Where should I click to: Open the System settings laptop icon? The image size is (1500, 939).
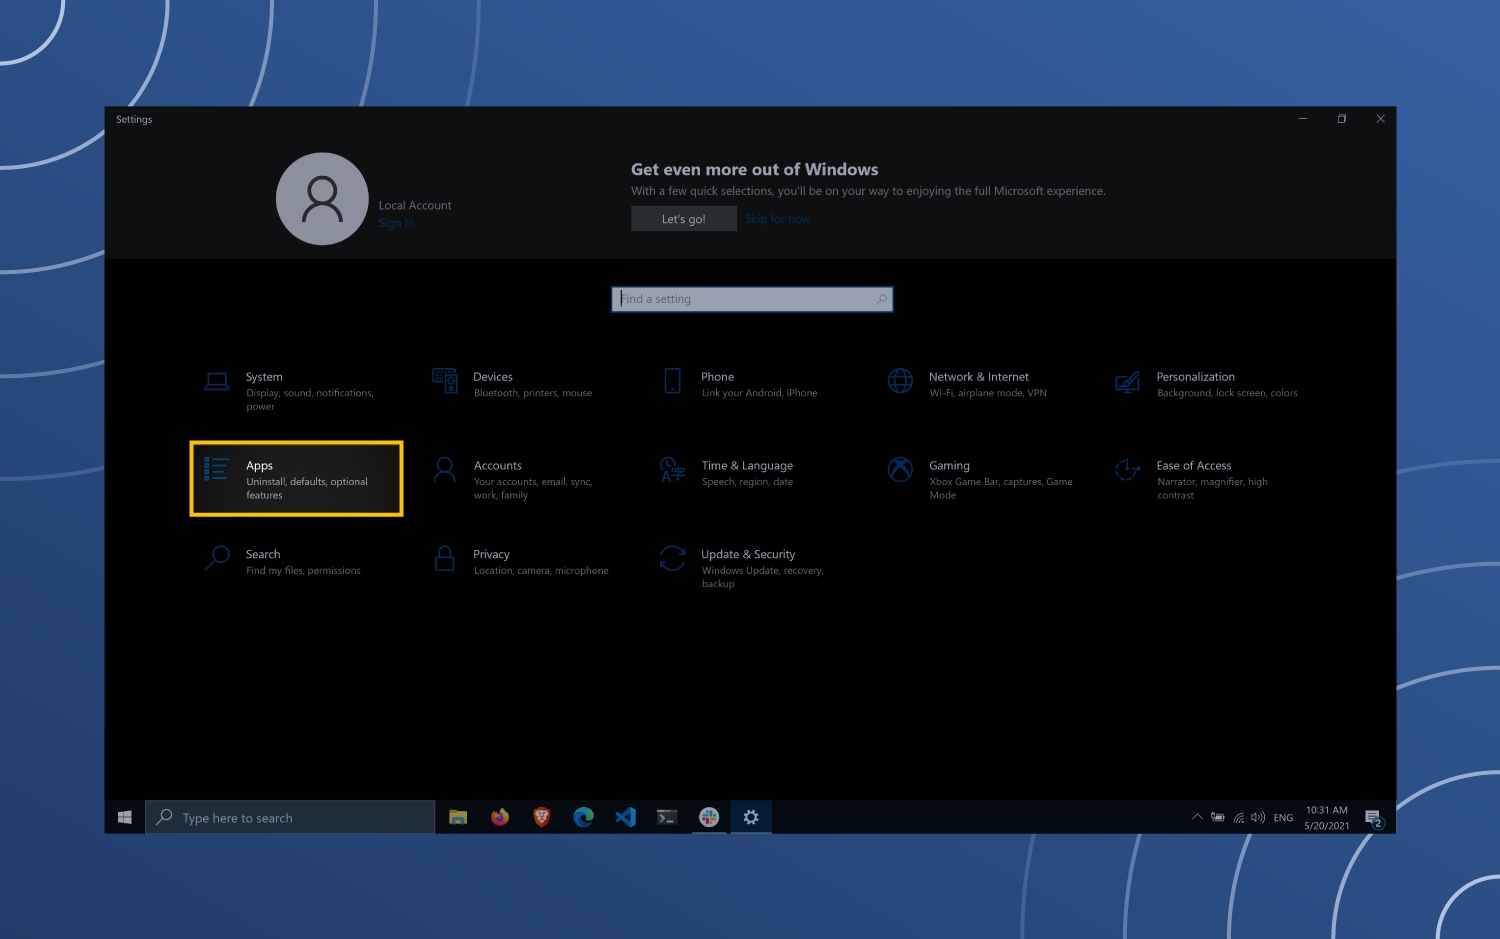[217, 381]
